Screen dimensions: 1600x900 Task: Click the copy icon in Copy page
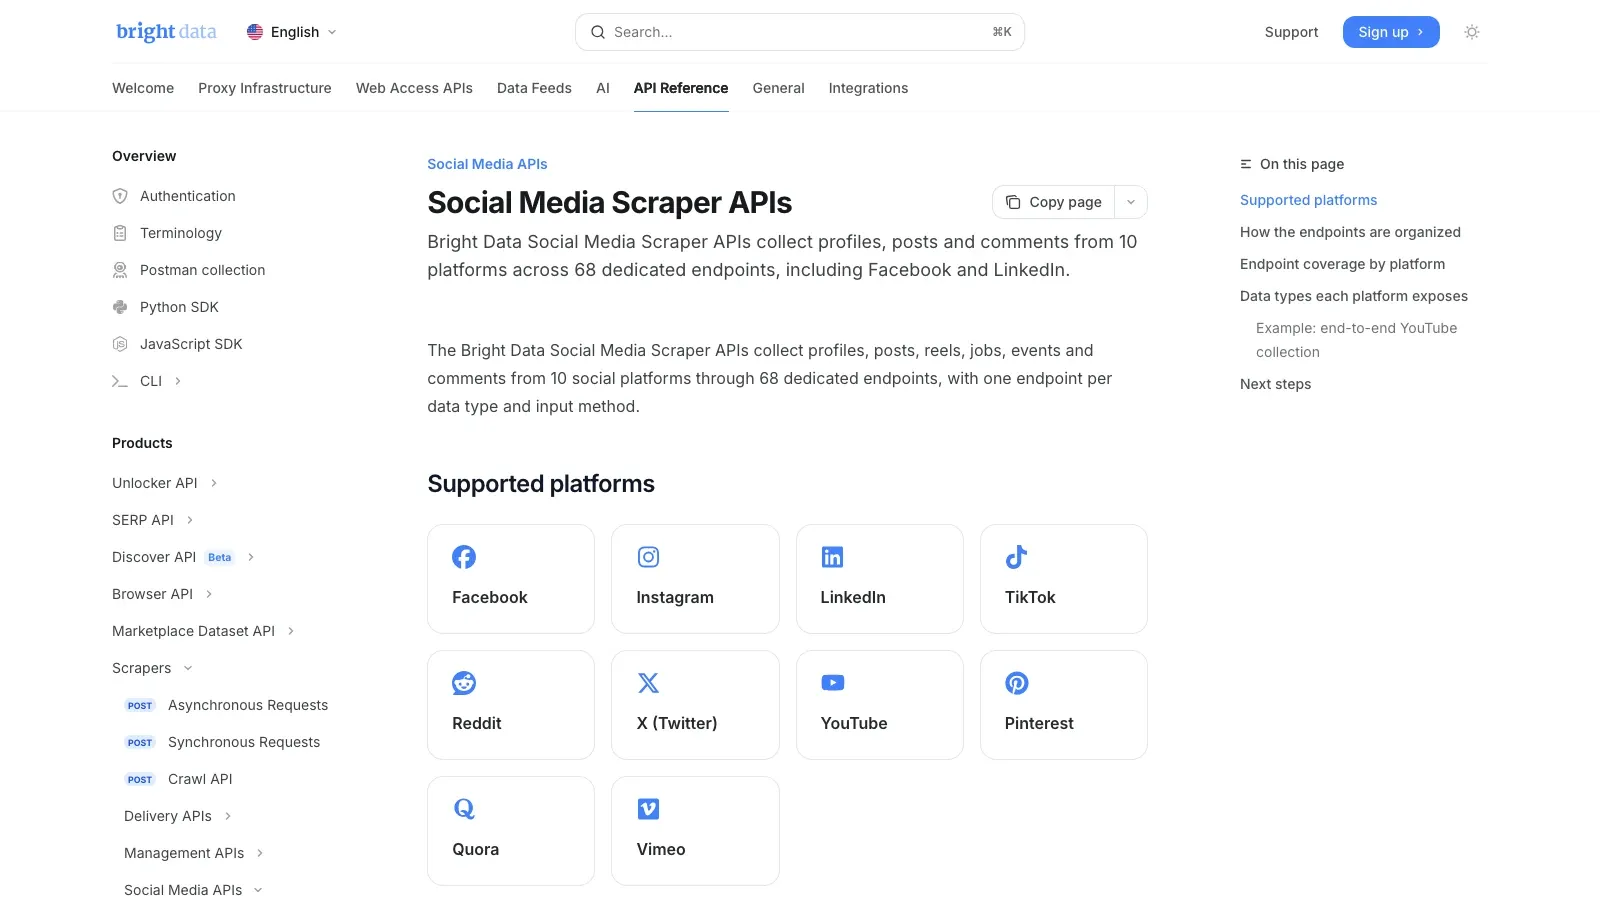coord(1013,202)
